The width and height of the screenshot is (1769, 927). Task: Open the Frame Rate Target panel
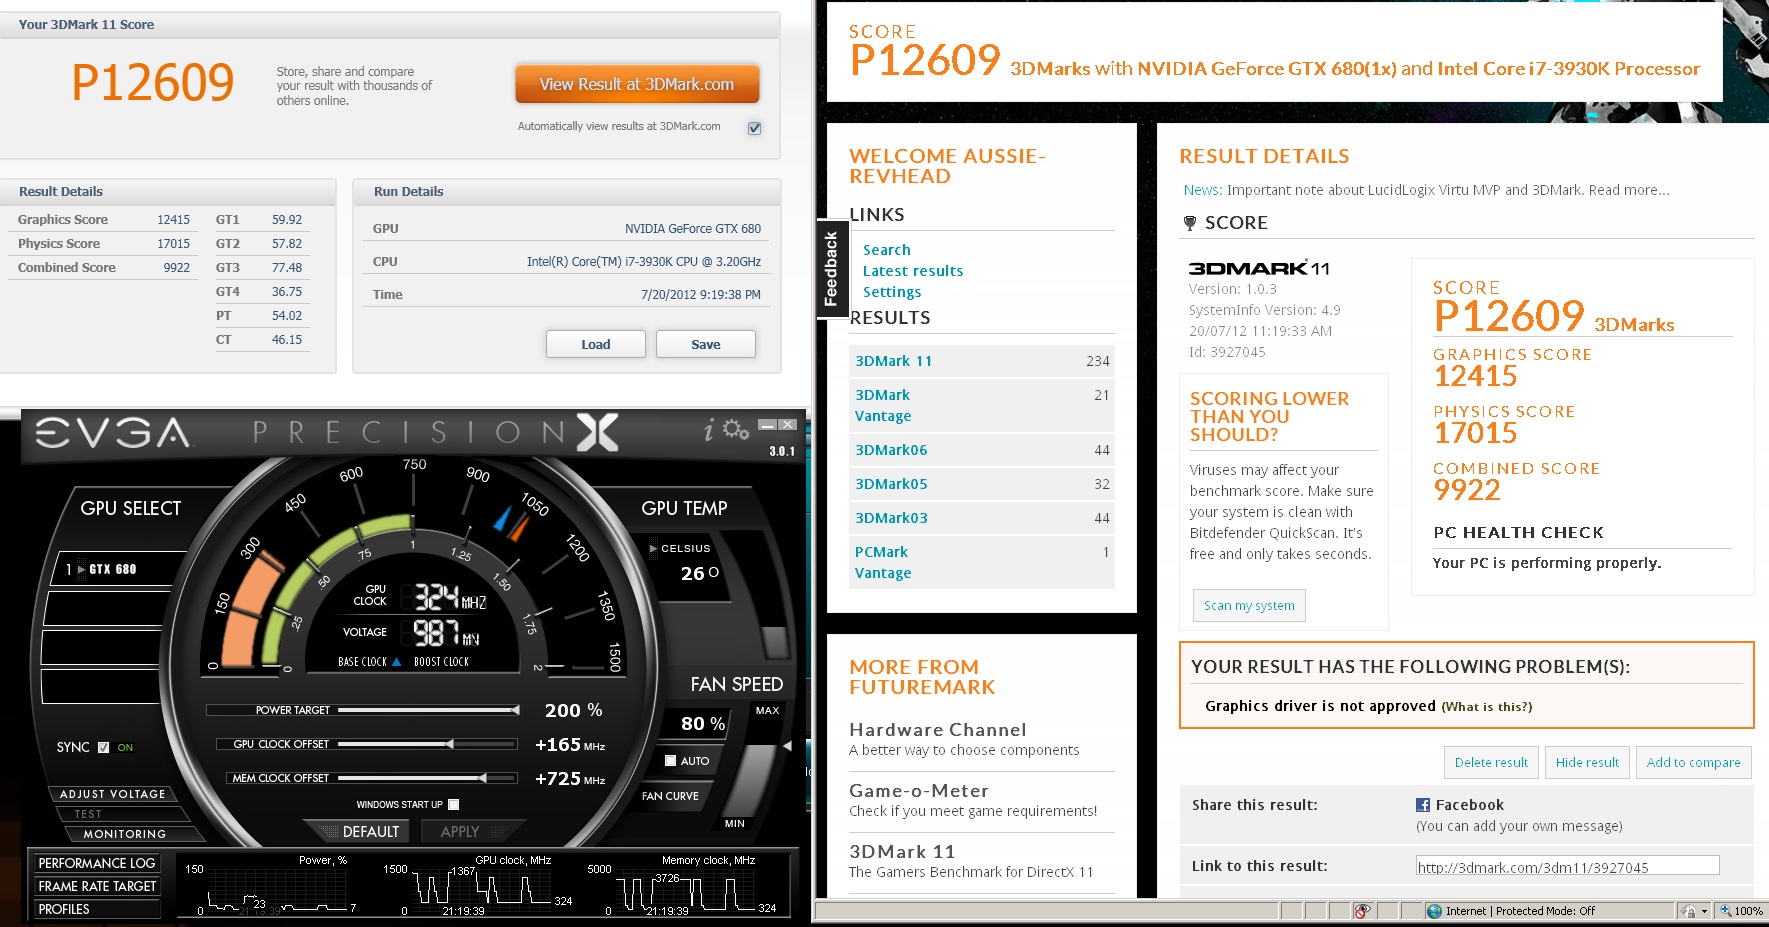[97, 886]
